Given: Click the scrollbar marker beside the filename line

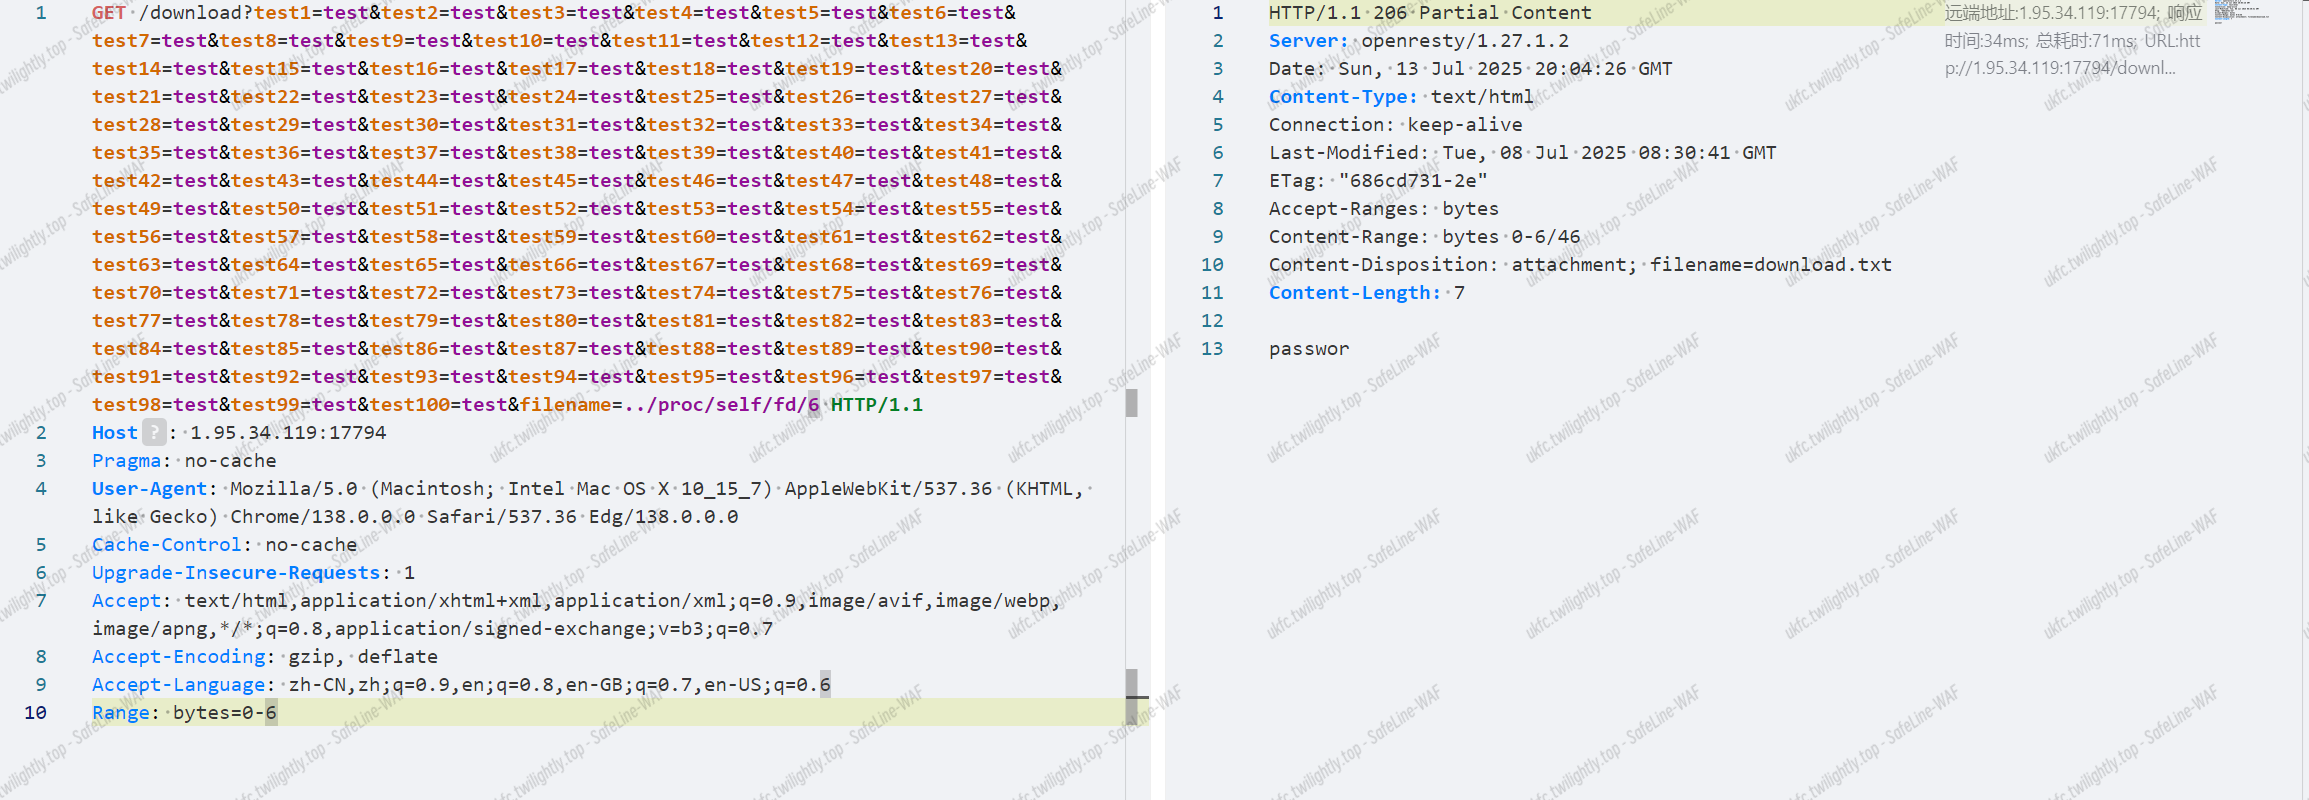Looking at the screenshot, I should pyautogui.click(x=1131, y=403).
